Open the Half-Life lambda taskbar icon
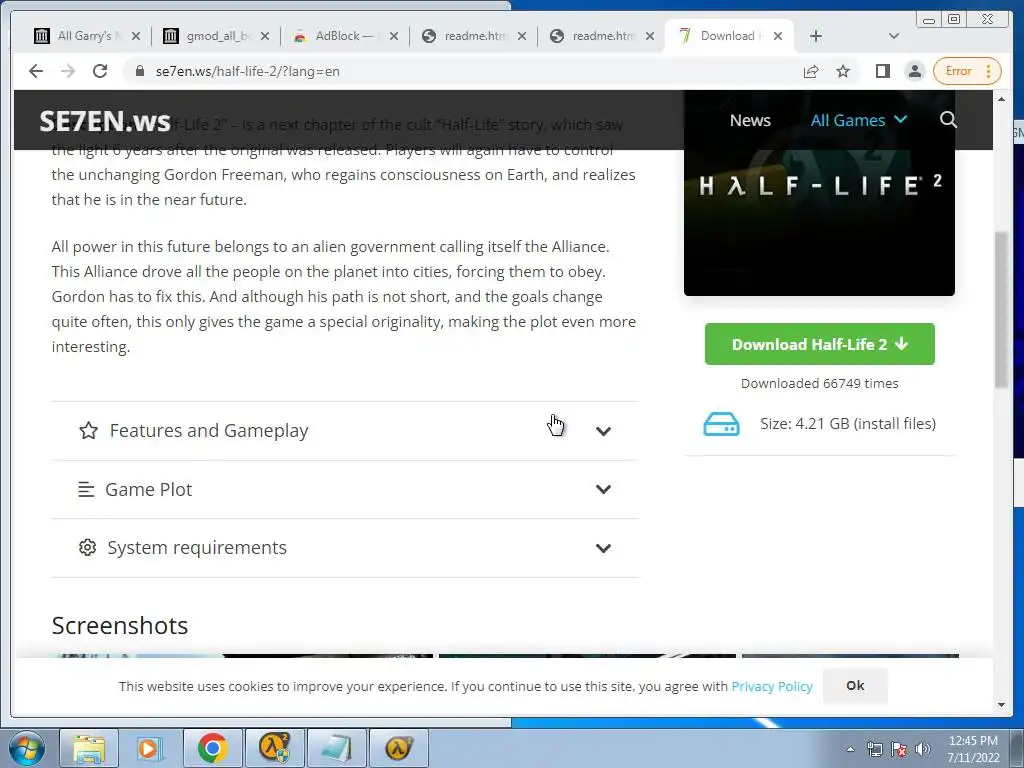This screenshot has height=768, width=1024. [x=398, y=748]
